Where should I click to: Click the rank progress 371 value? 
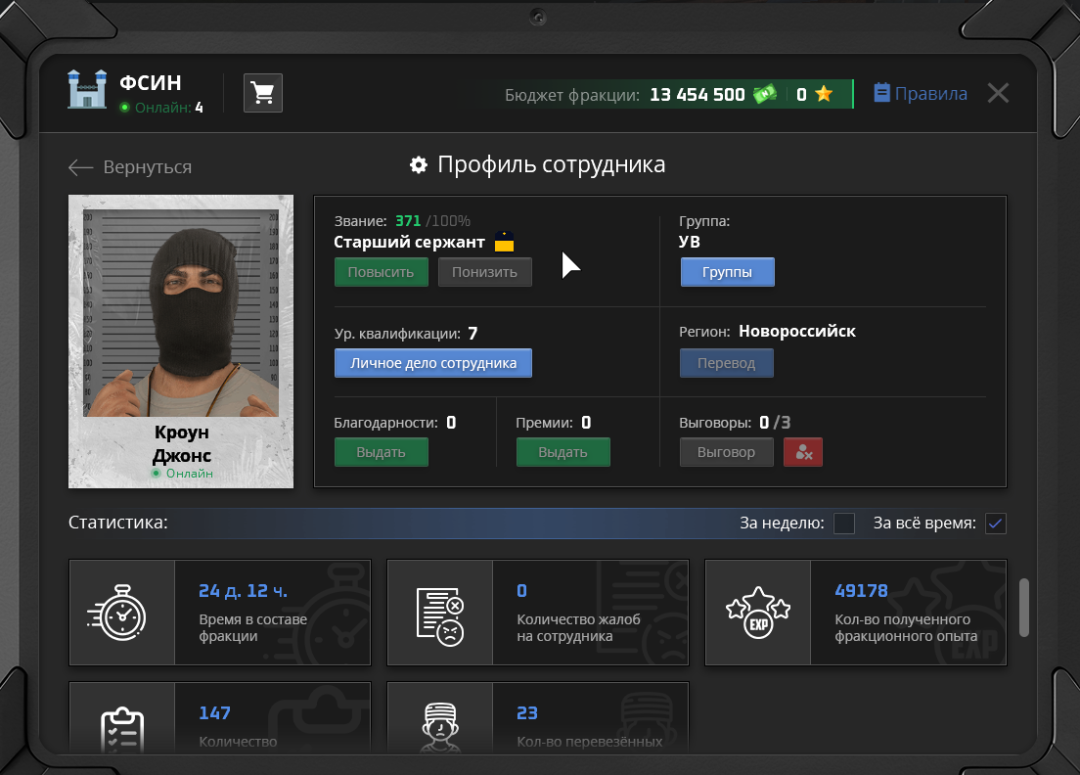[x=408, y=221]
